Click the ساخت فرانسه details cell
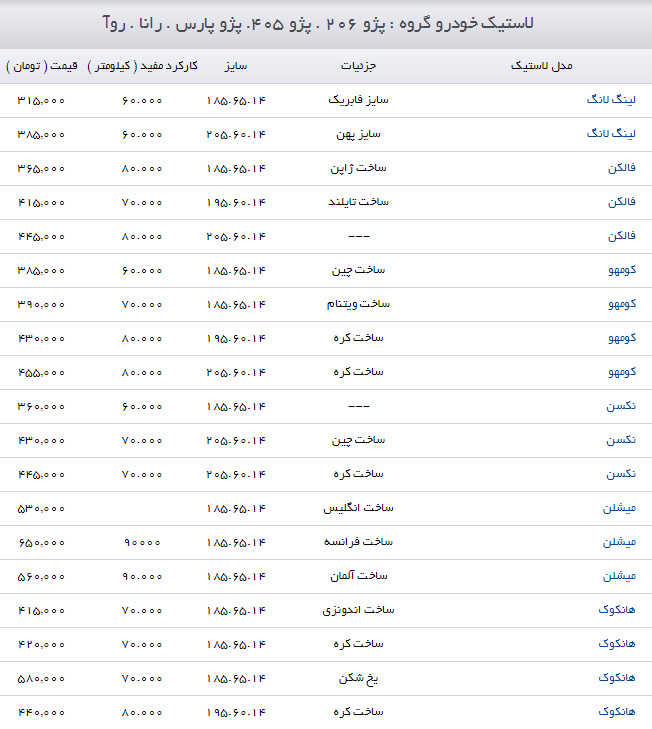 (359, 542)
